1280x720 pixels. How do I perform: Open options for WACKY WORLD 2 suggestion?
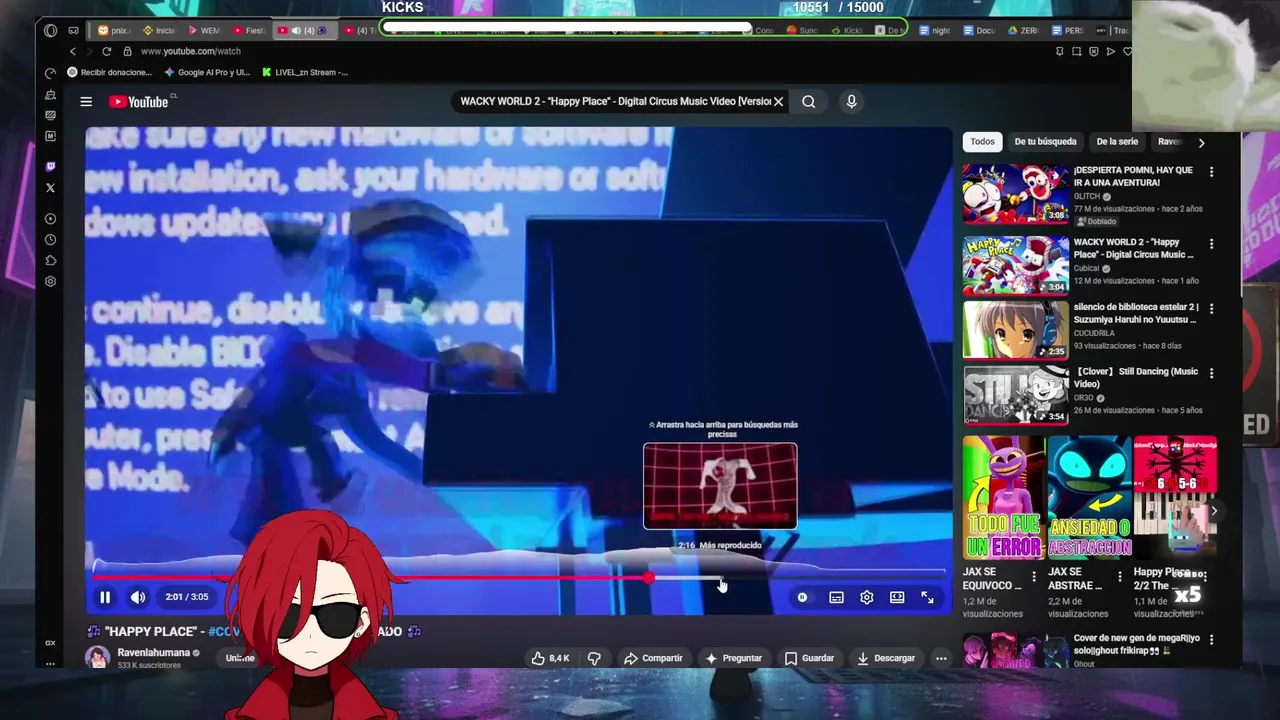point(1211,244)
